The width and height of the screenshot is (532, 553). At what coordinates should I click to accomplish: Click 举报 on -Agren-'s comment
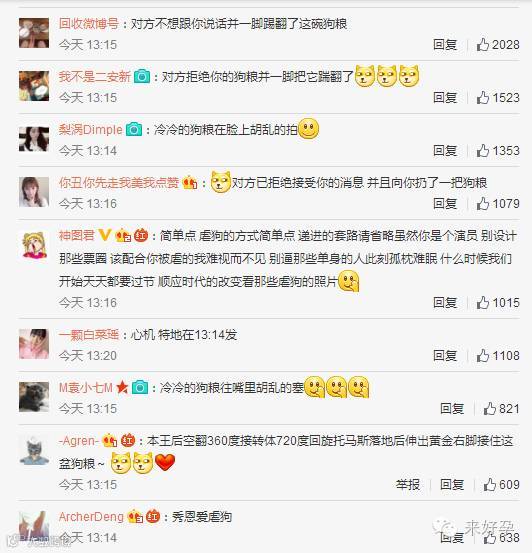pos(408,485)
